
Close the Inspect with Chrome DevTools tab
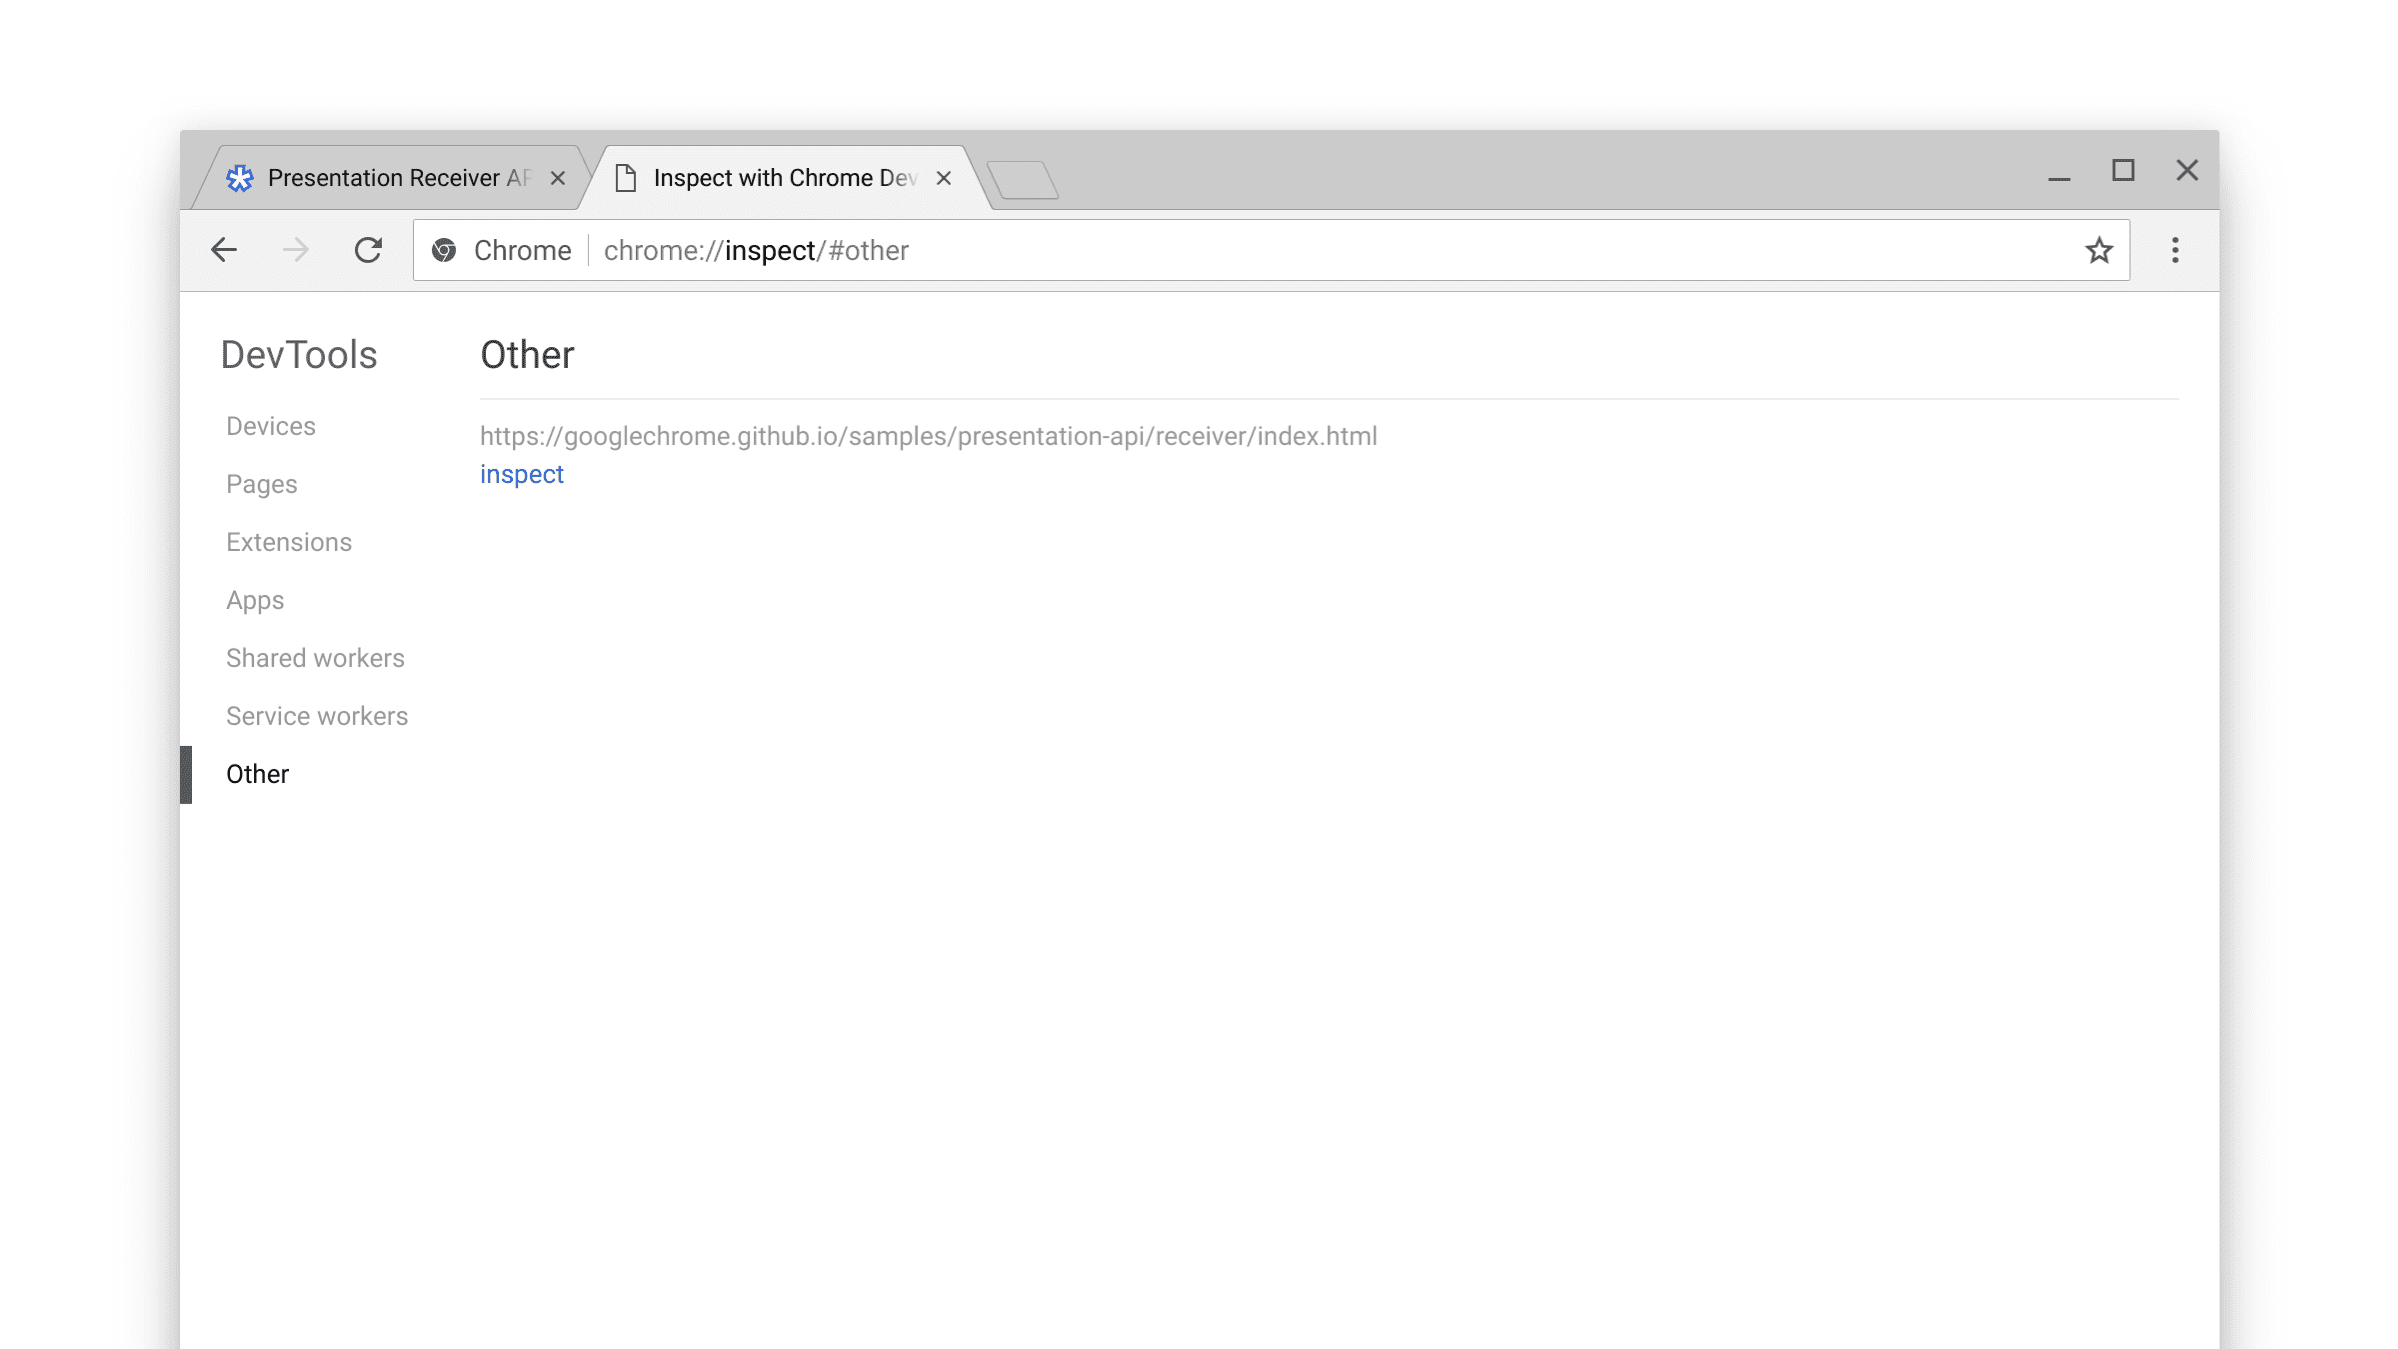point(944,176)
